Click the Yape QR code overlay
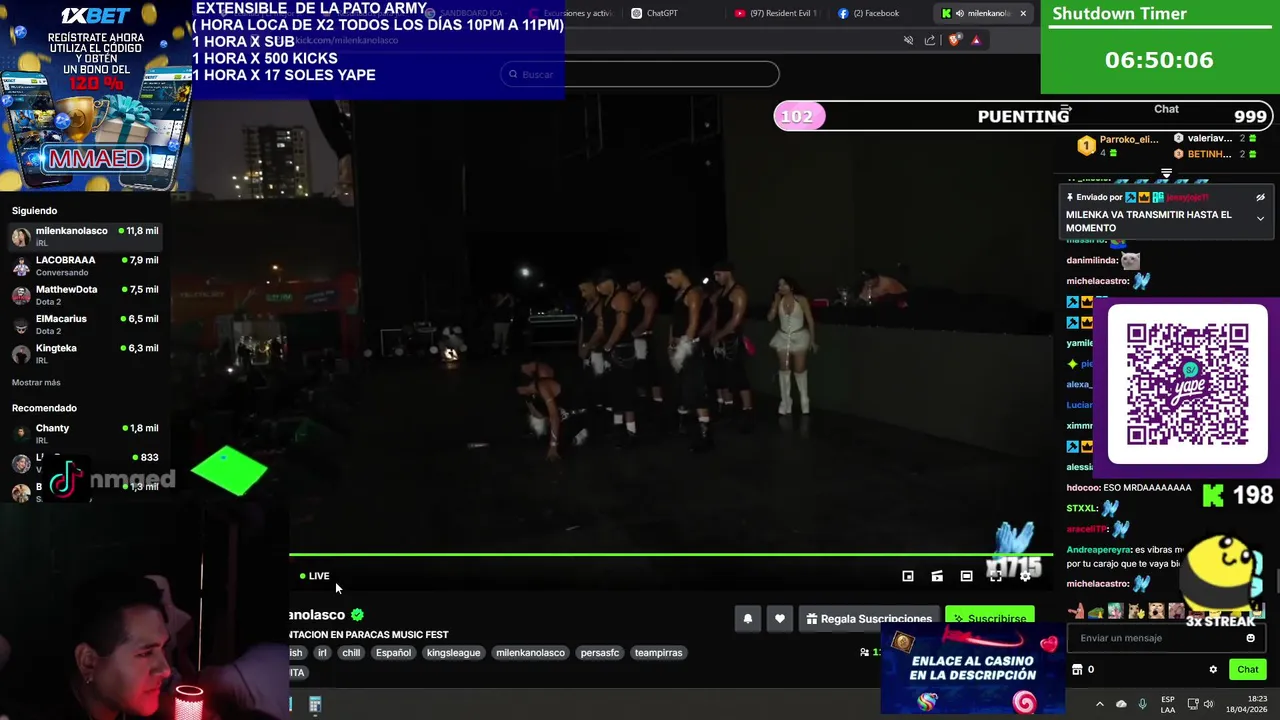1280x720 pixels. 1187,385
